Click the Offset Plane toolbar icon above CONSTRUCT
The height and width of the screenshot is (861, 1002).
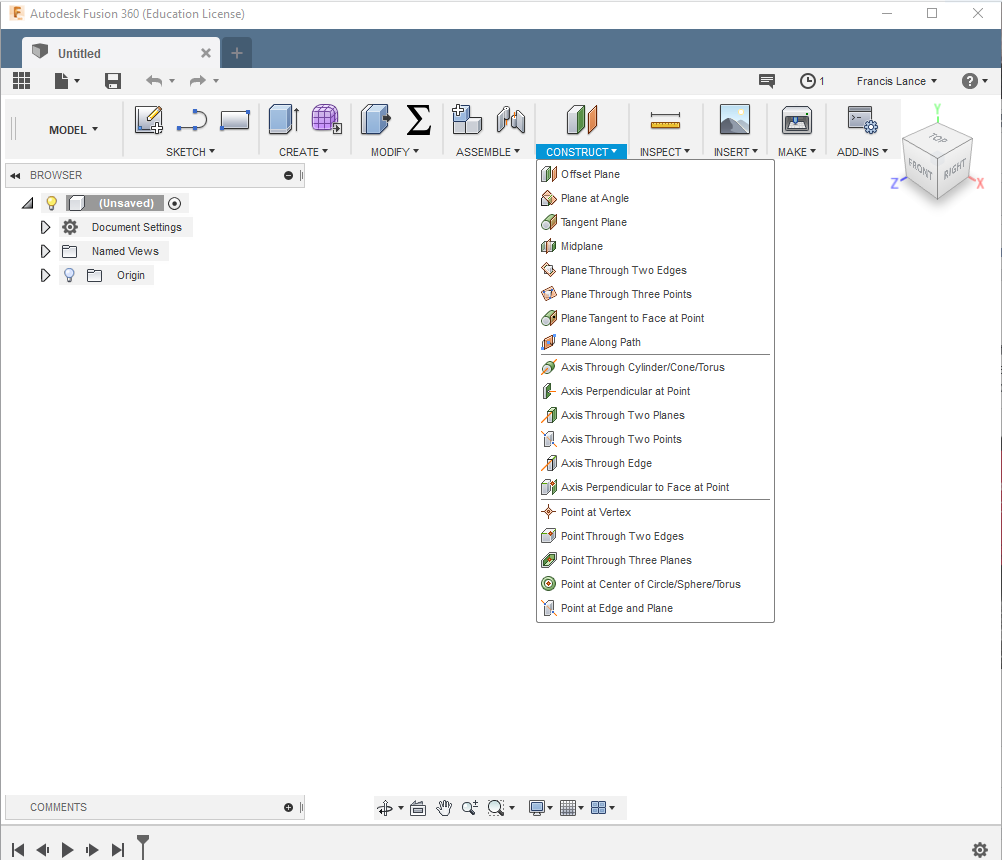(582, 120)
